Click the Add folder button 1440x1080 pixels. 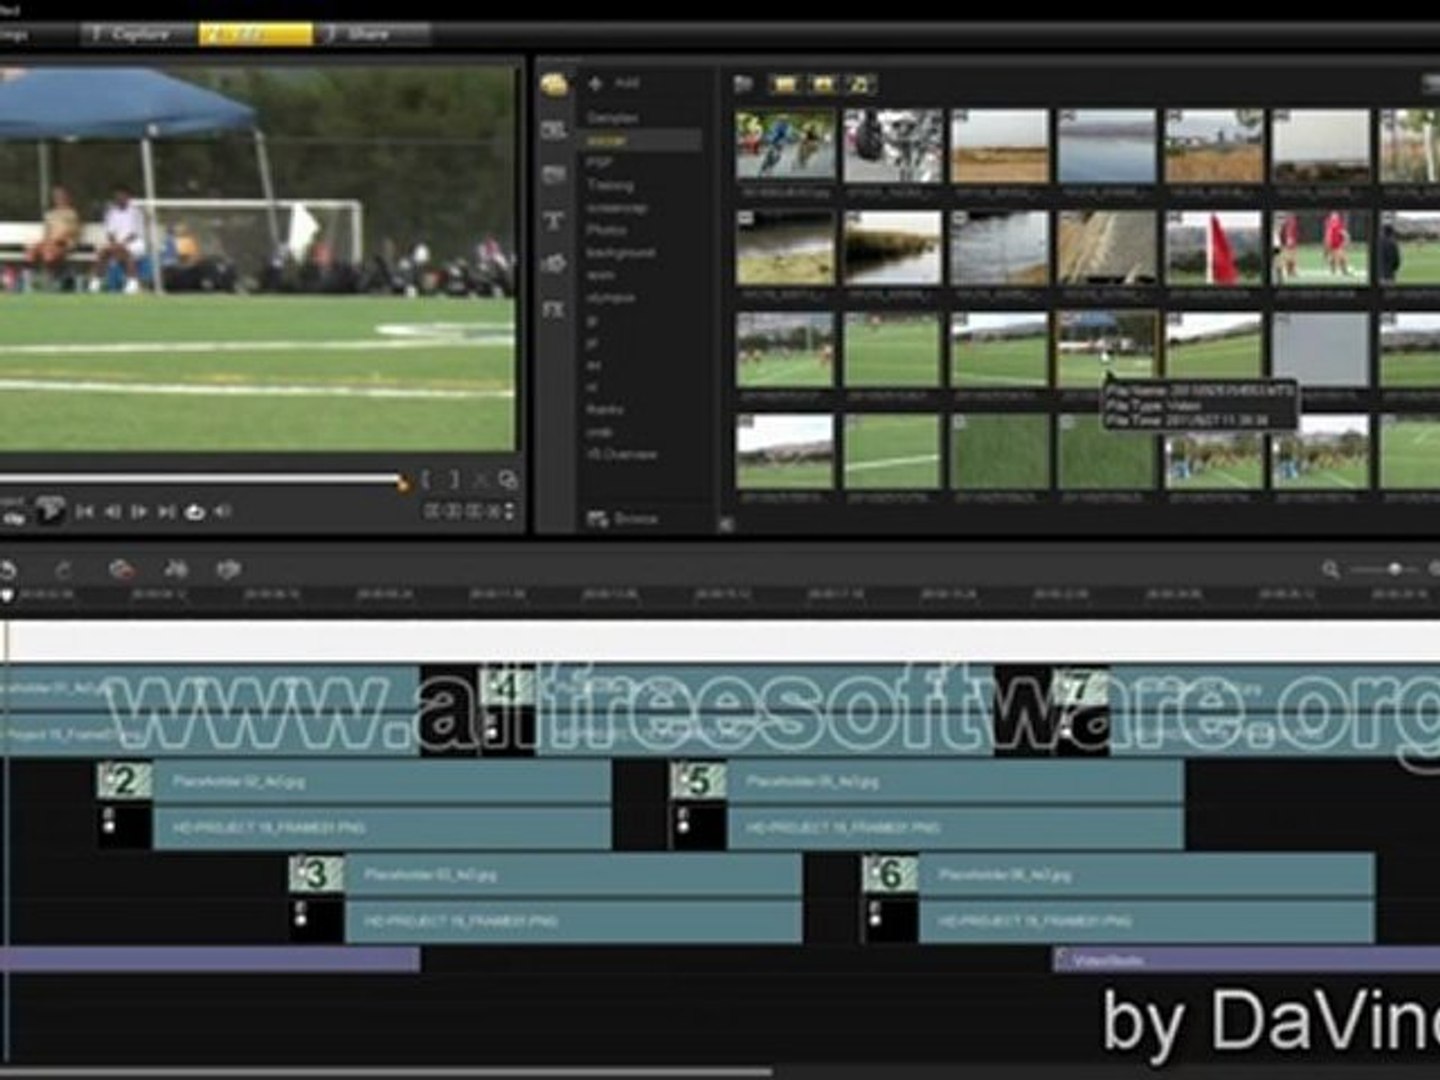point(614,83)
